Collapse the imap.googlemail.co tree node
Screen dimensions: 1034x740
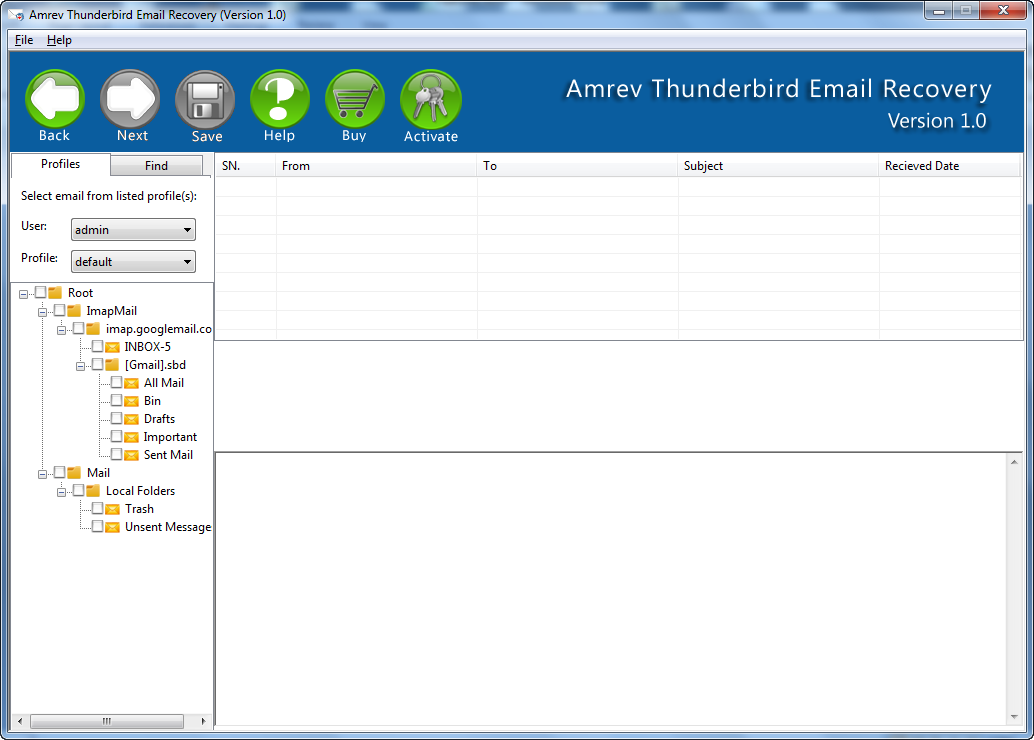coord(61,330)
